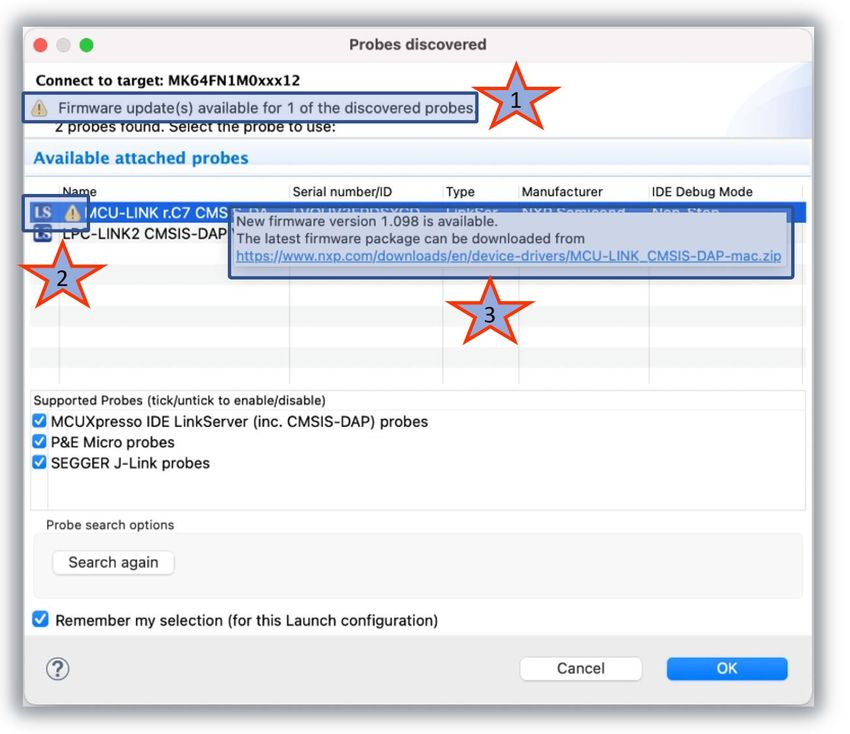Click the Serial number/ID column header
This screenshot has height=734, width=850.
[342, 191]
